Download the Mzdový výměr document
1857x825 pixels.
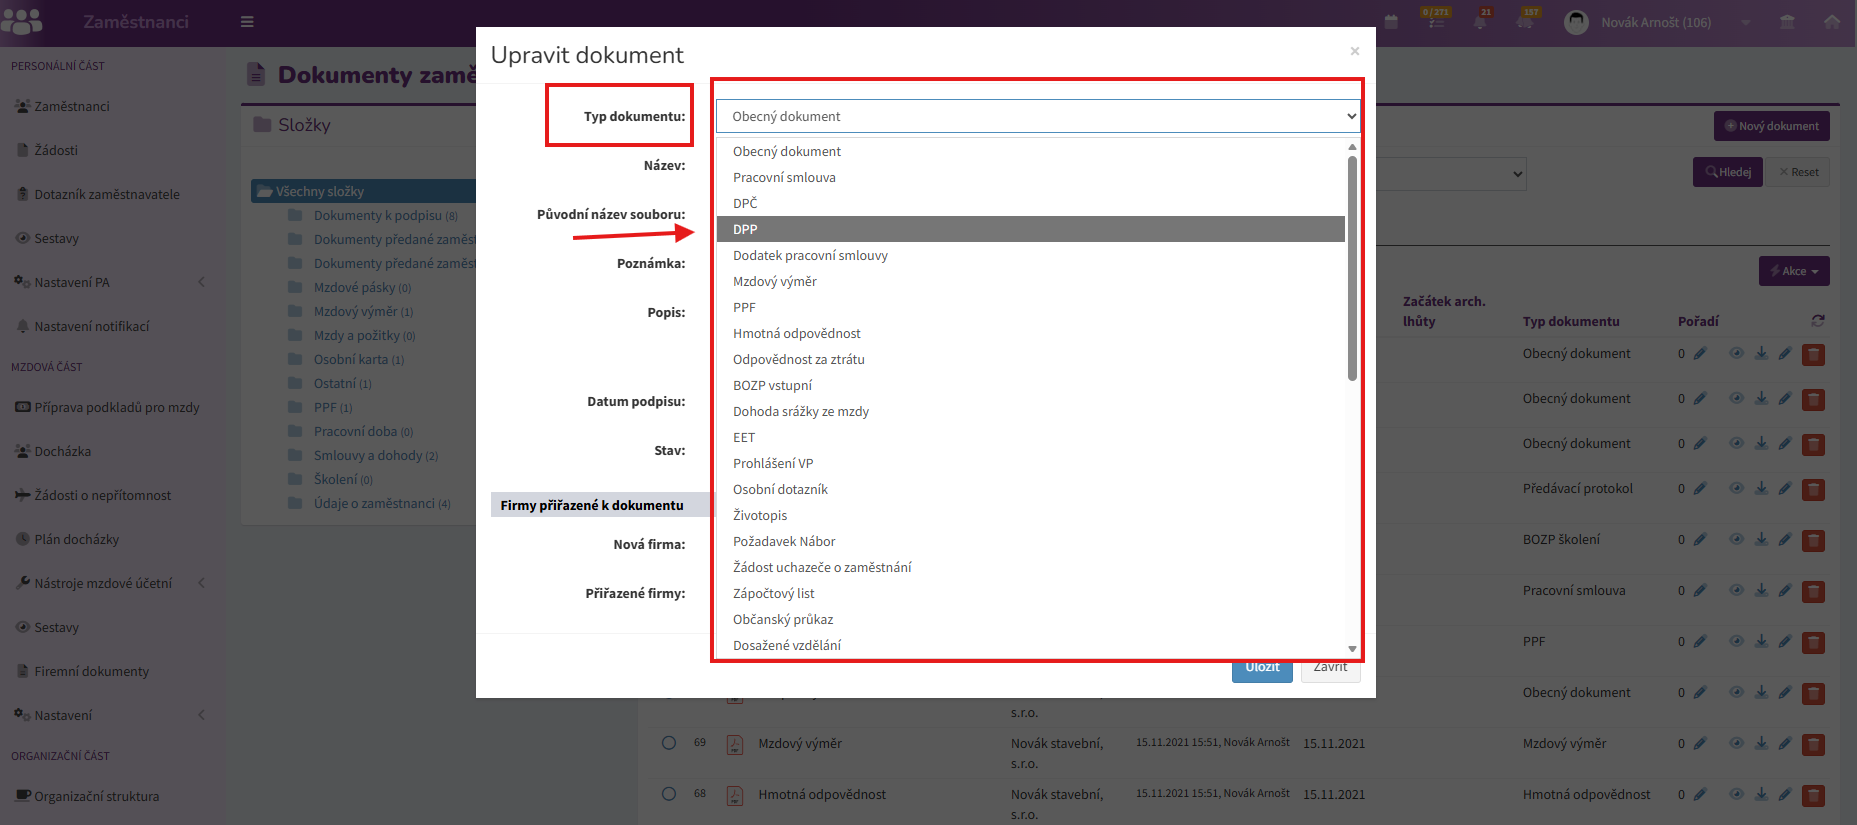click(1761, 744)
